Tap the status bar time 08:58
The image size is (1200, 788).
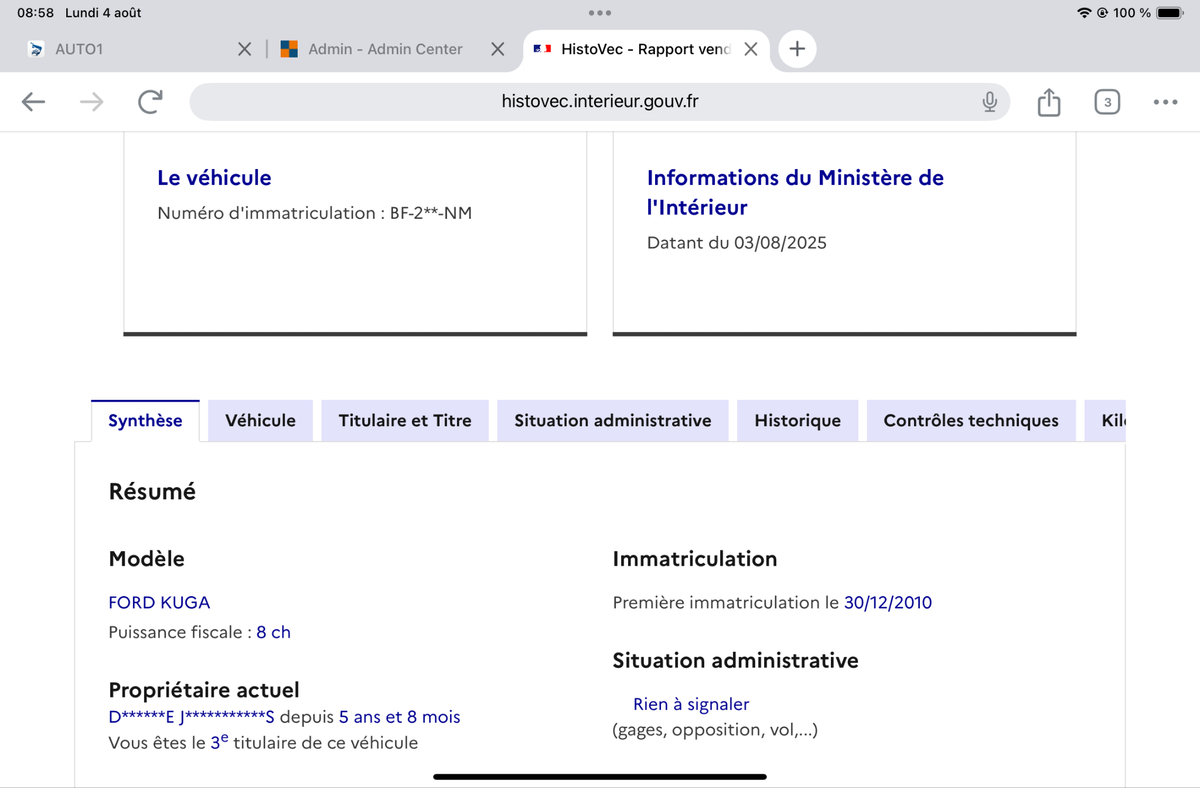click(x=35, y=13)
